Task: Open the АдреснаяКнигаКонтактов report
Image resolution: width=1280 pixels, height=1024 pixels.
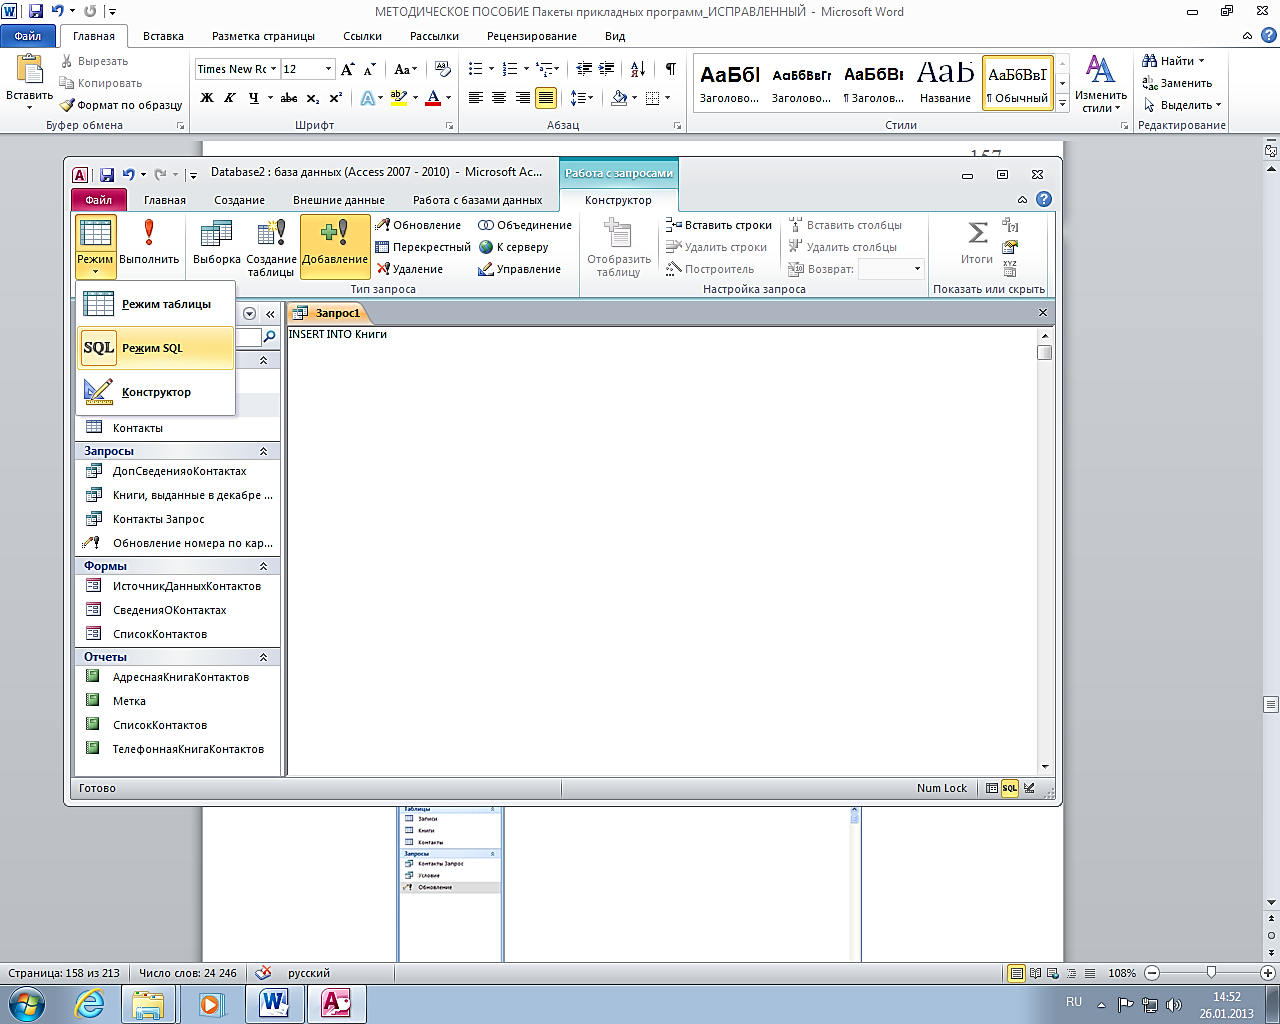Action: point(177,677)
